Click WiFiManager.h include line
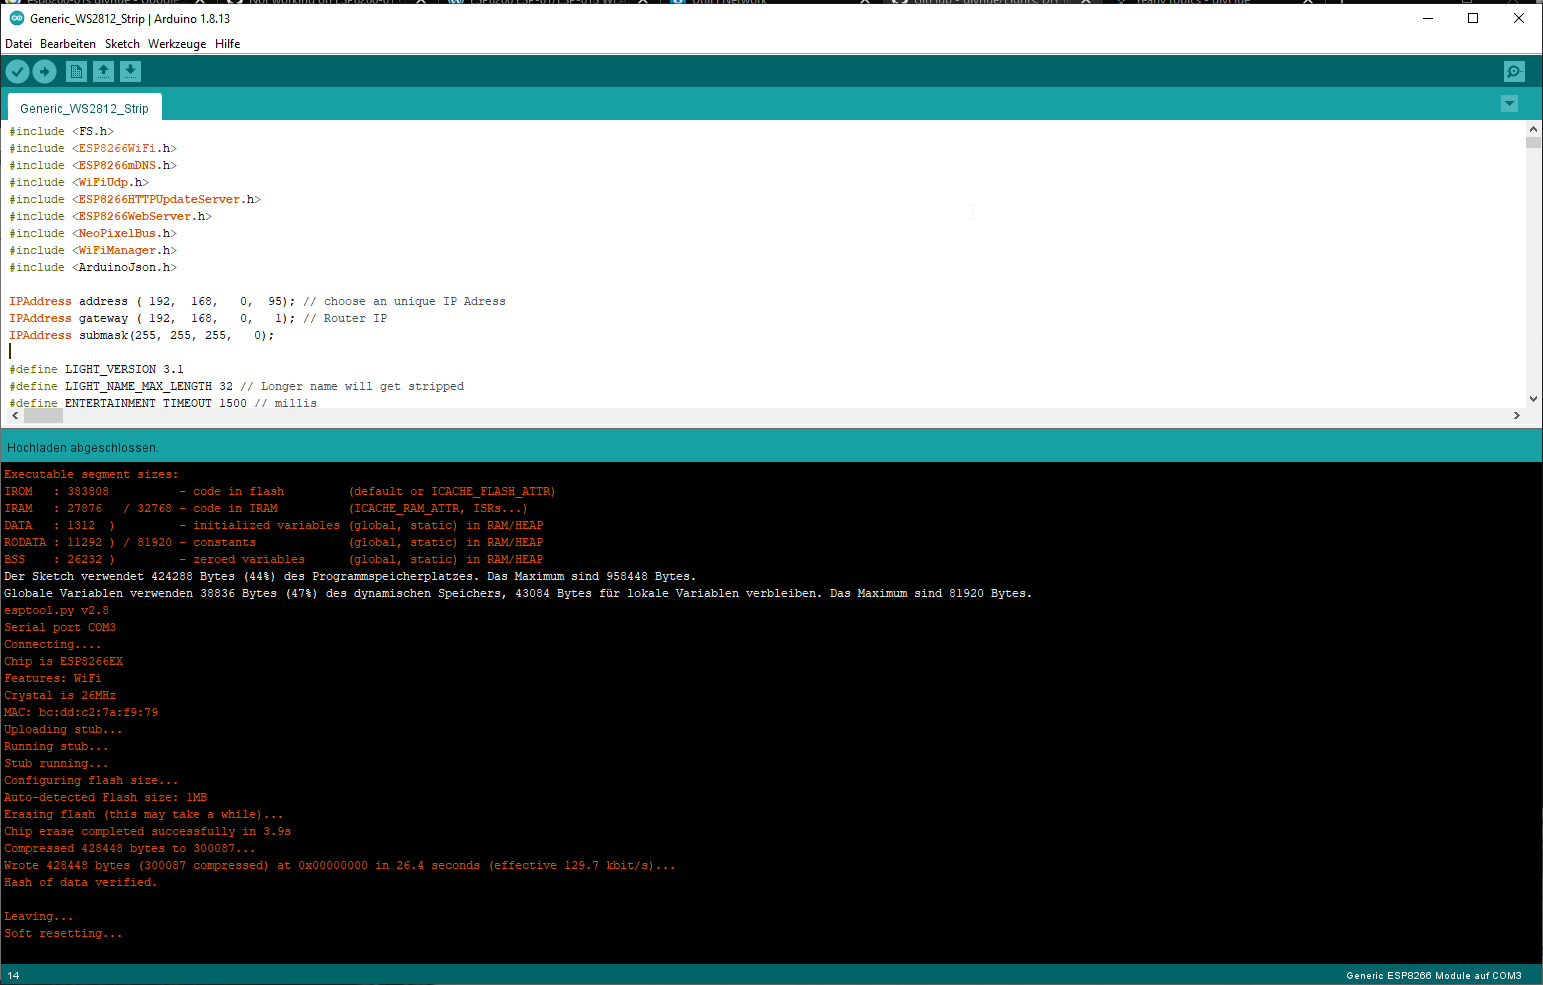 coord(93,250)
